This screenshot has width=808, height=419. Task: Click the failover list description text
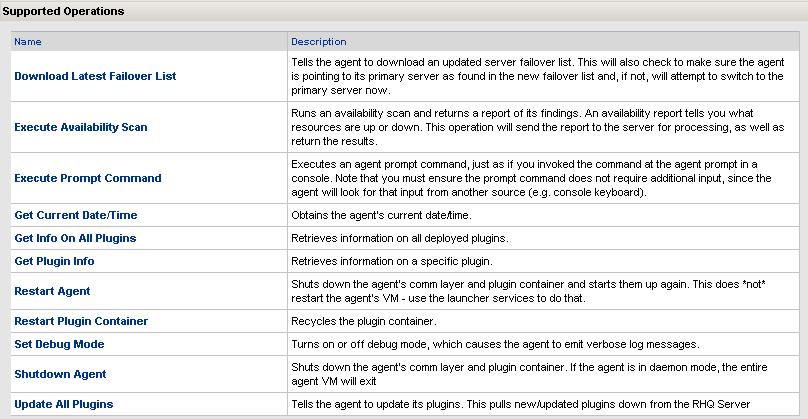point(537,76)
